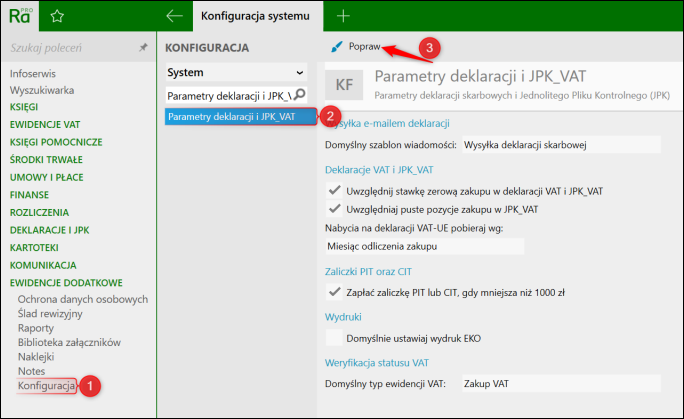Image resolution: width=684 pixels, height=419 pixels.
Task: Open the FINANSE menu section
Action: pos(29,194)
